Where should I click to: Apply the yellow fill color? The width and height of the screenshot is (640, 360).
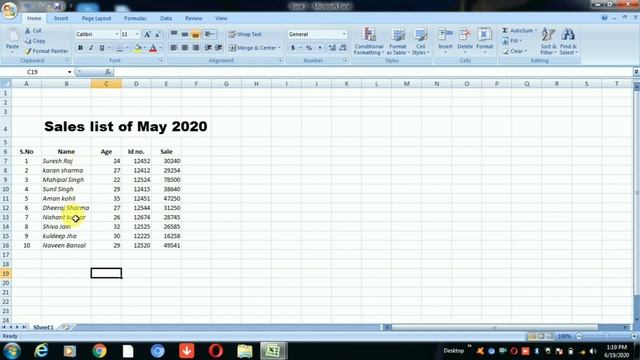tap(138, 48)
